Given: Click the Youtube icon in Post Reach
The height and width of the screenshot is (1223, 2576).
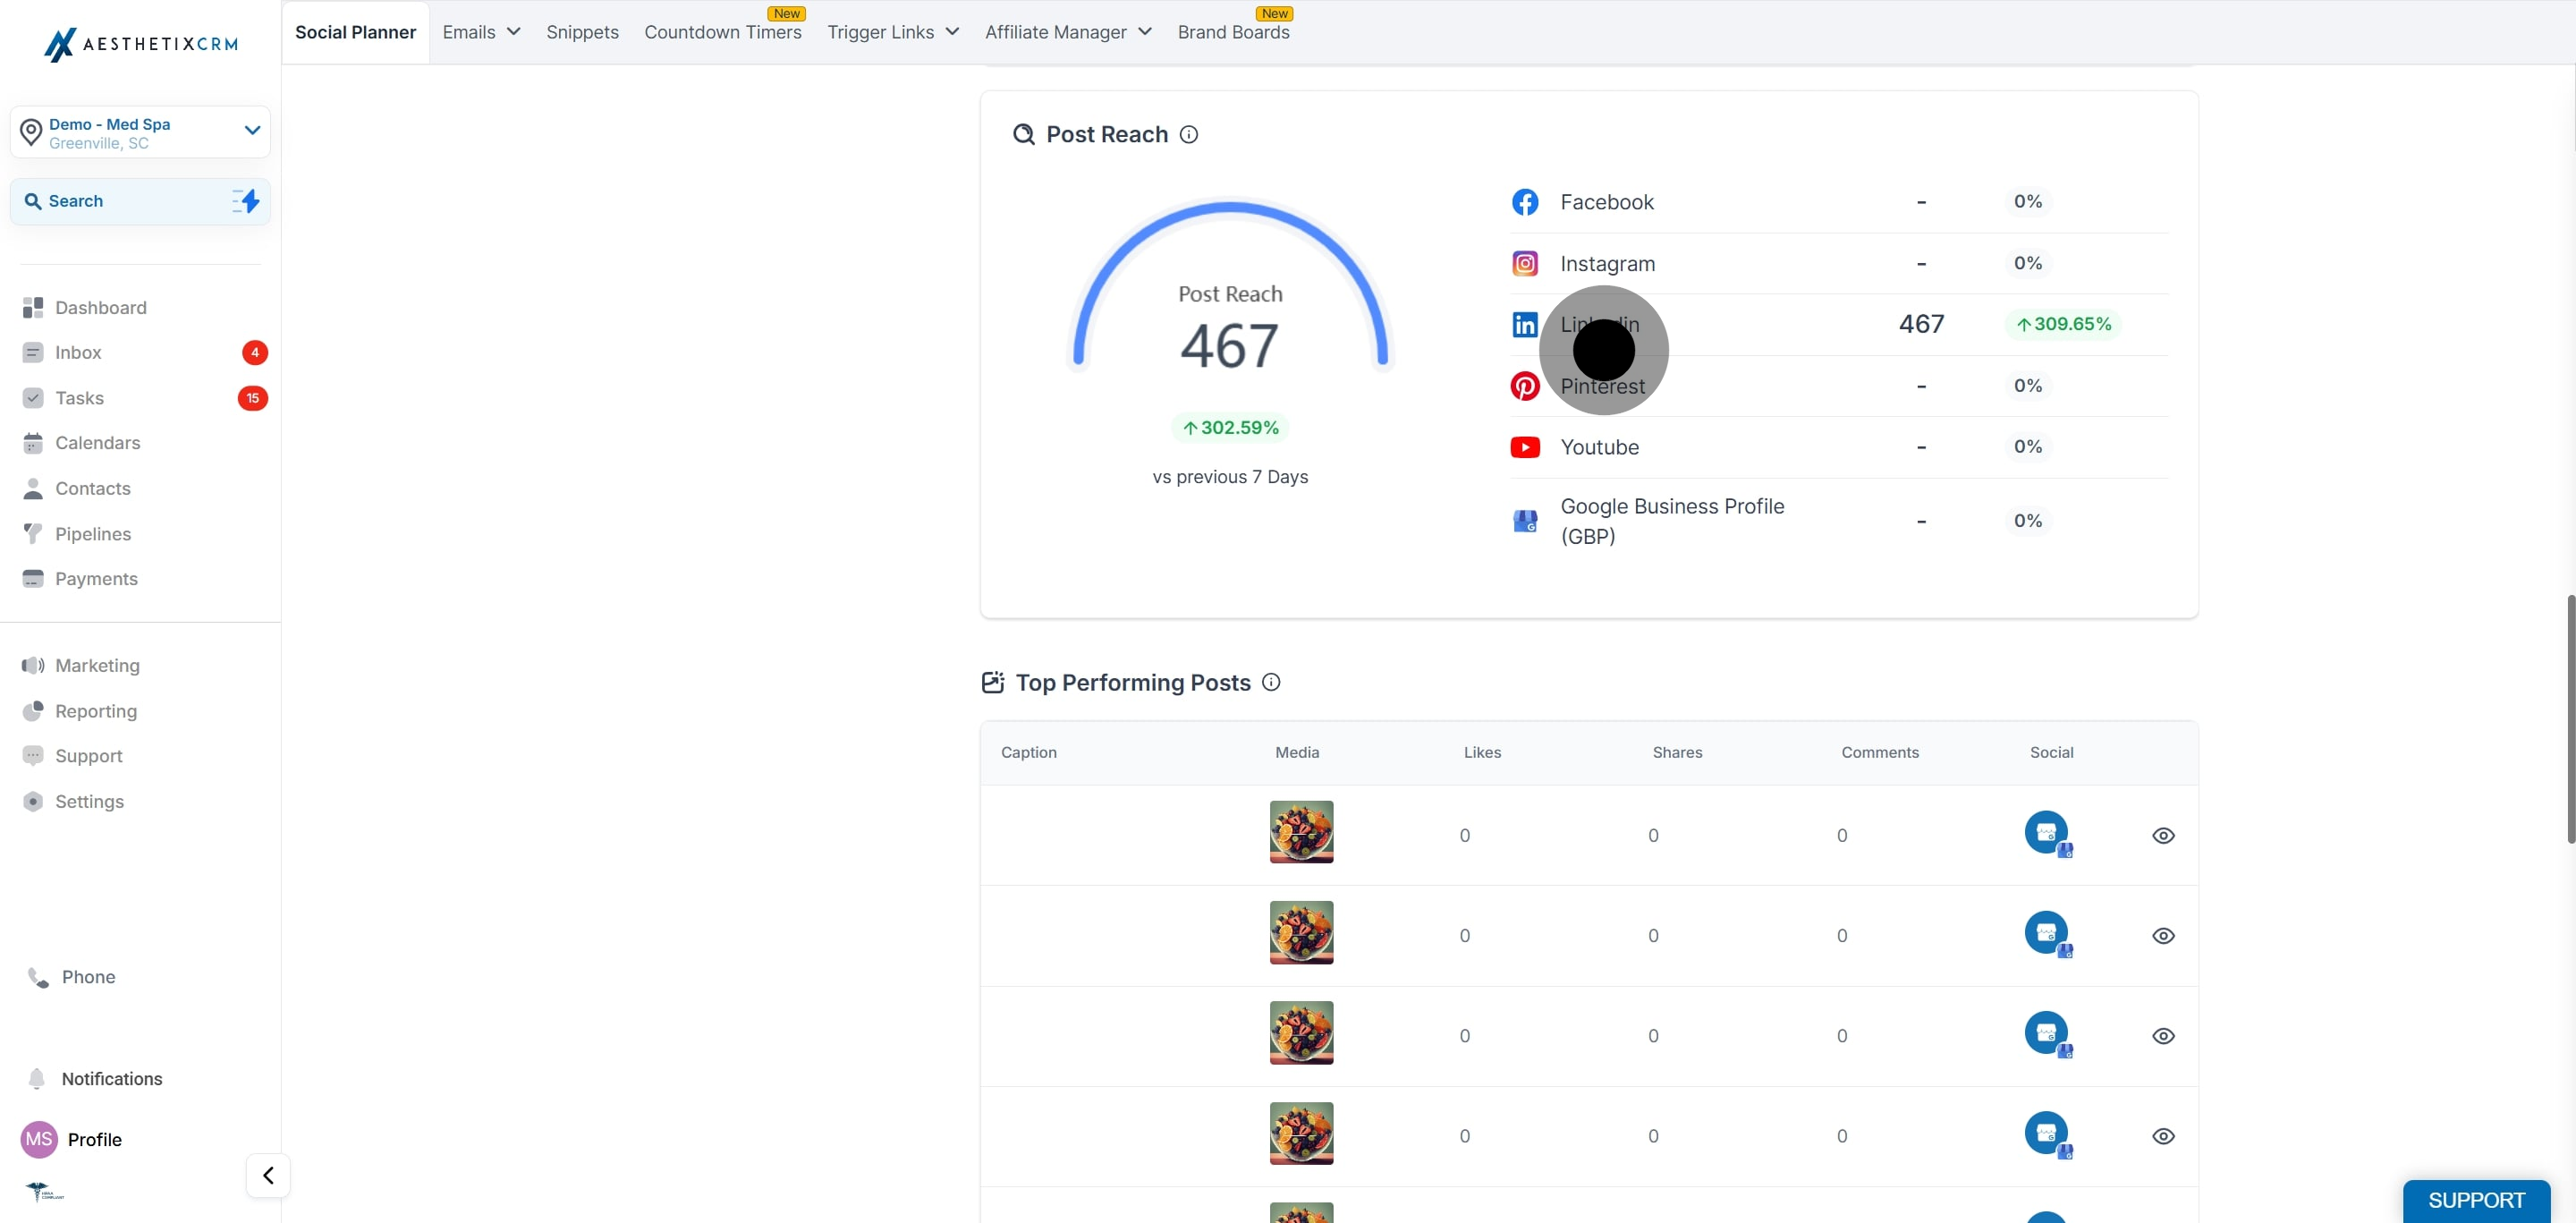Looking at the screenshot, I should click(1525, 447).
